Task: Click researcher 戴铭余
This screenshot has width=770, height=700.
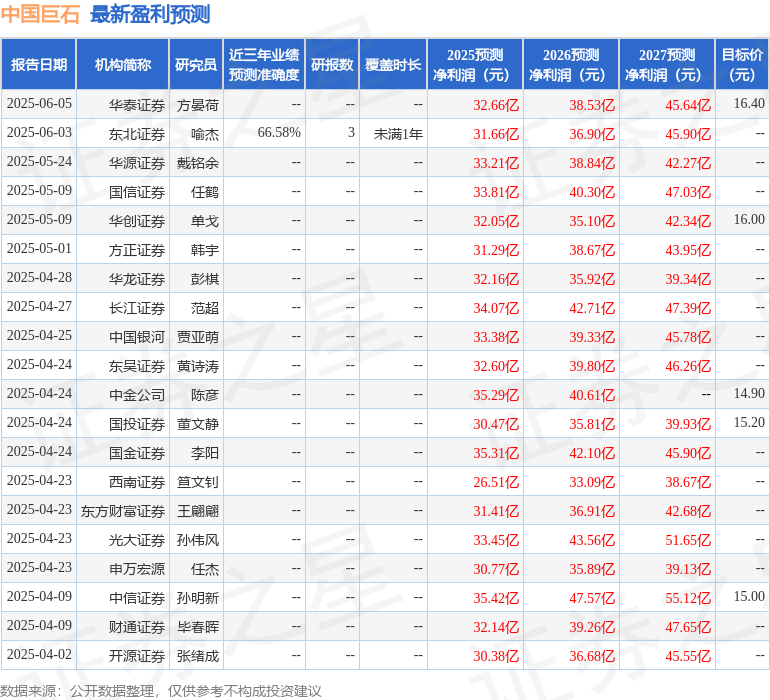Action: coord(198,163)
